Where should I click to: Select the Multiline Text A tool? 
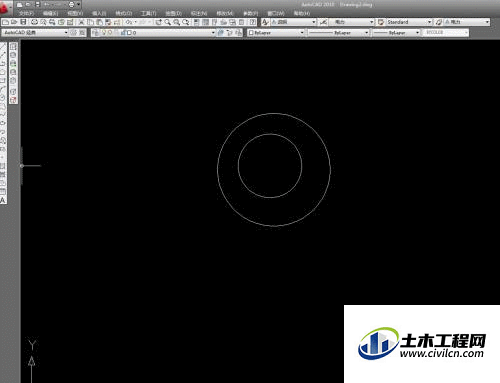point(3,200)
